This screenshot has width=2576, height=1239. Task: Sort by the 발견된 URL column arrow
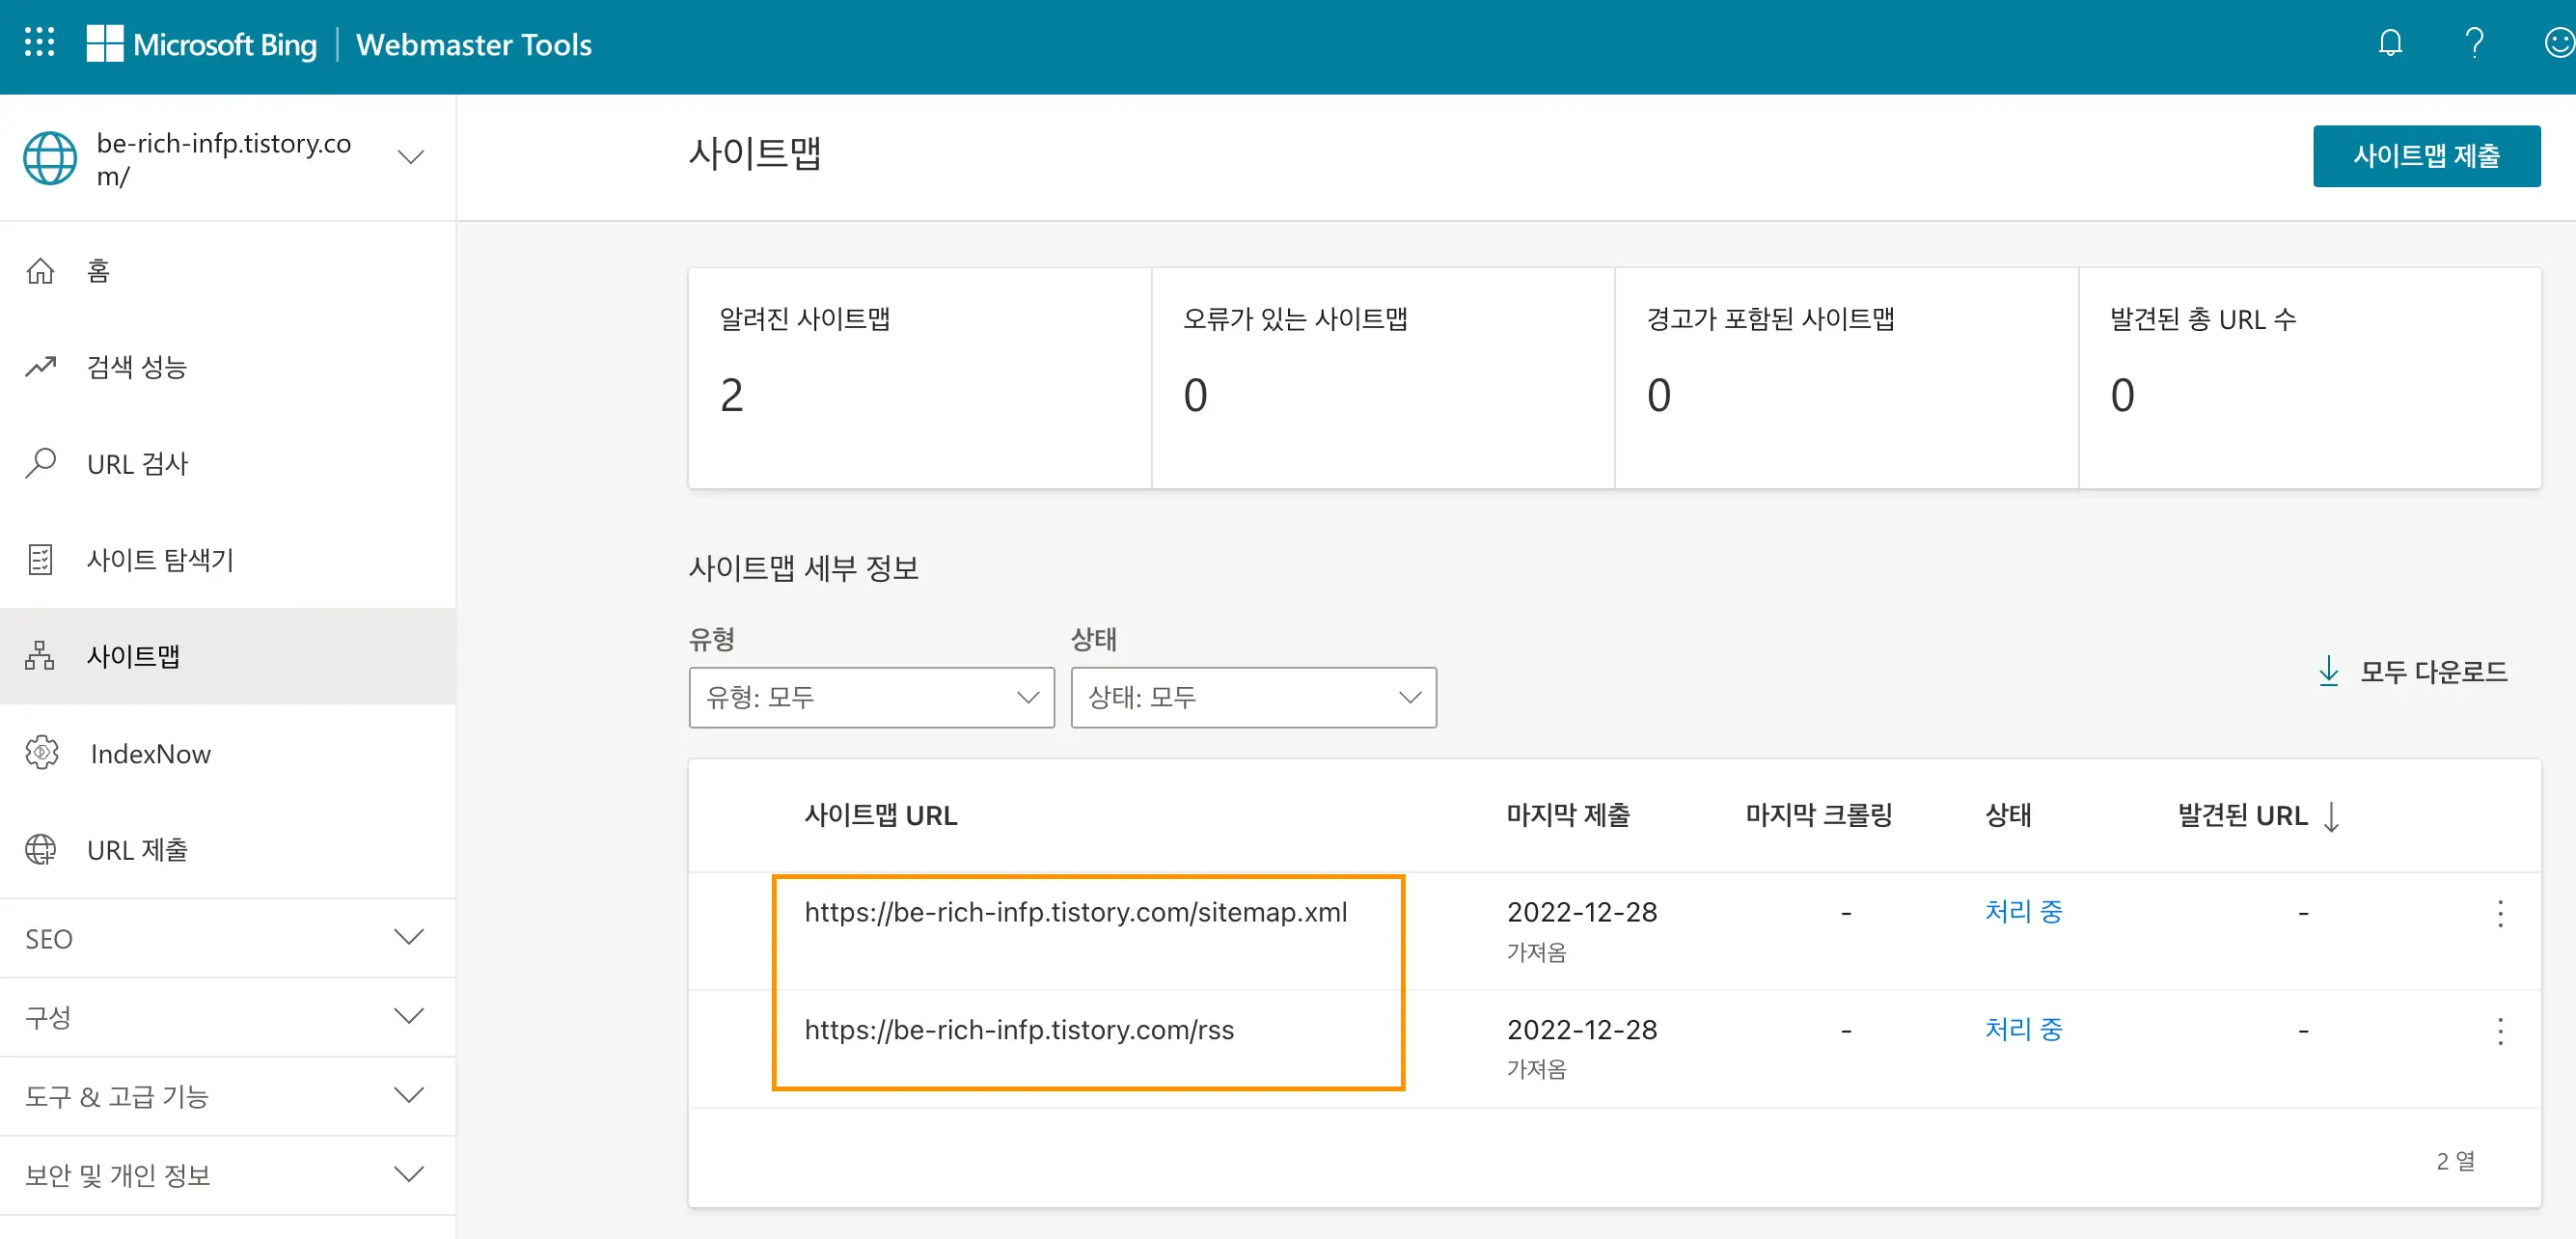coord(2331,816)
